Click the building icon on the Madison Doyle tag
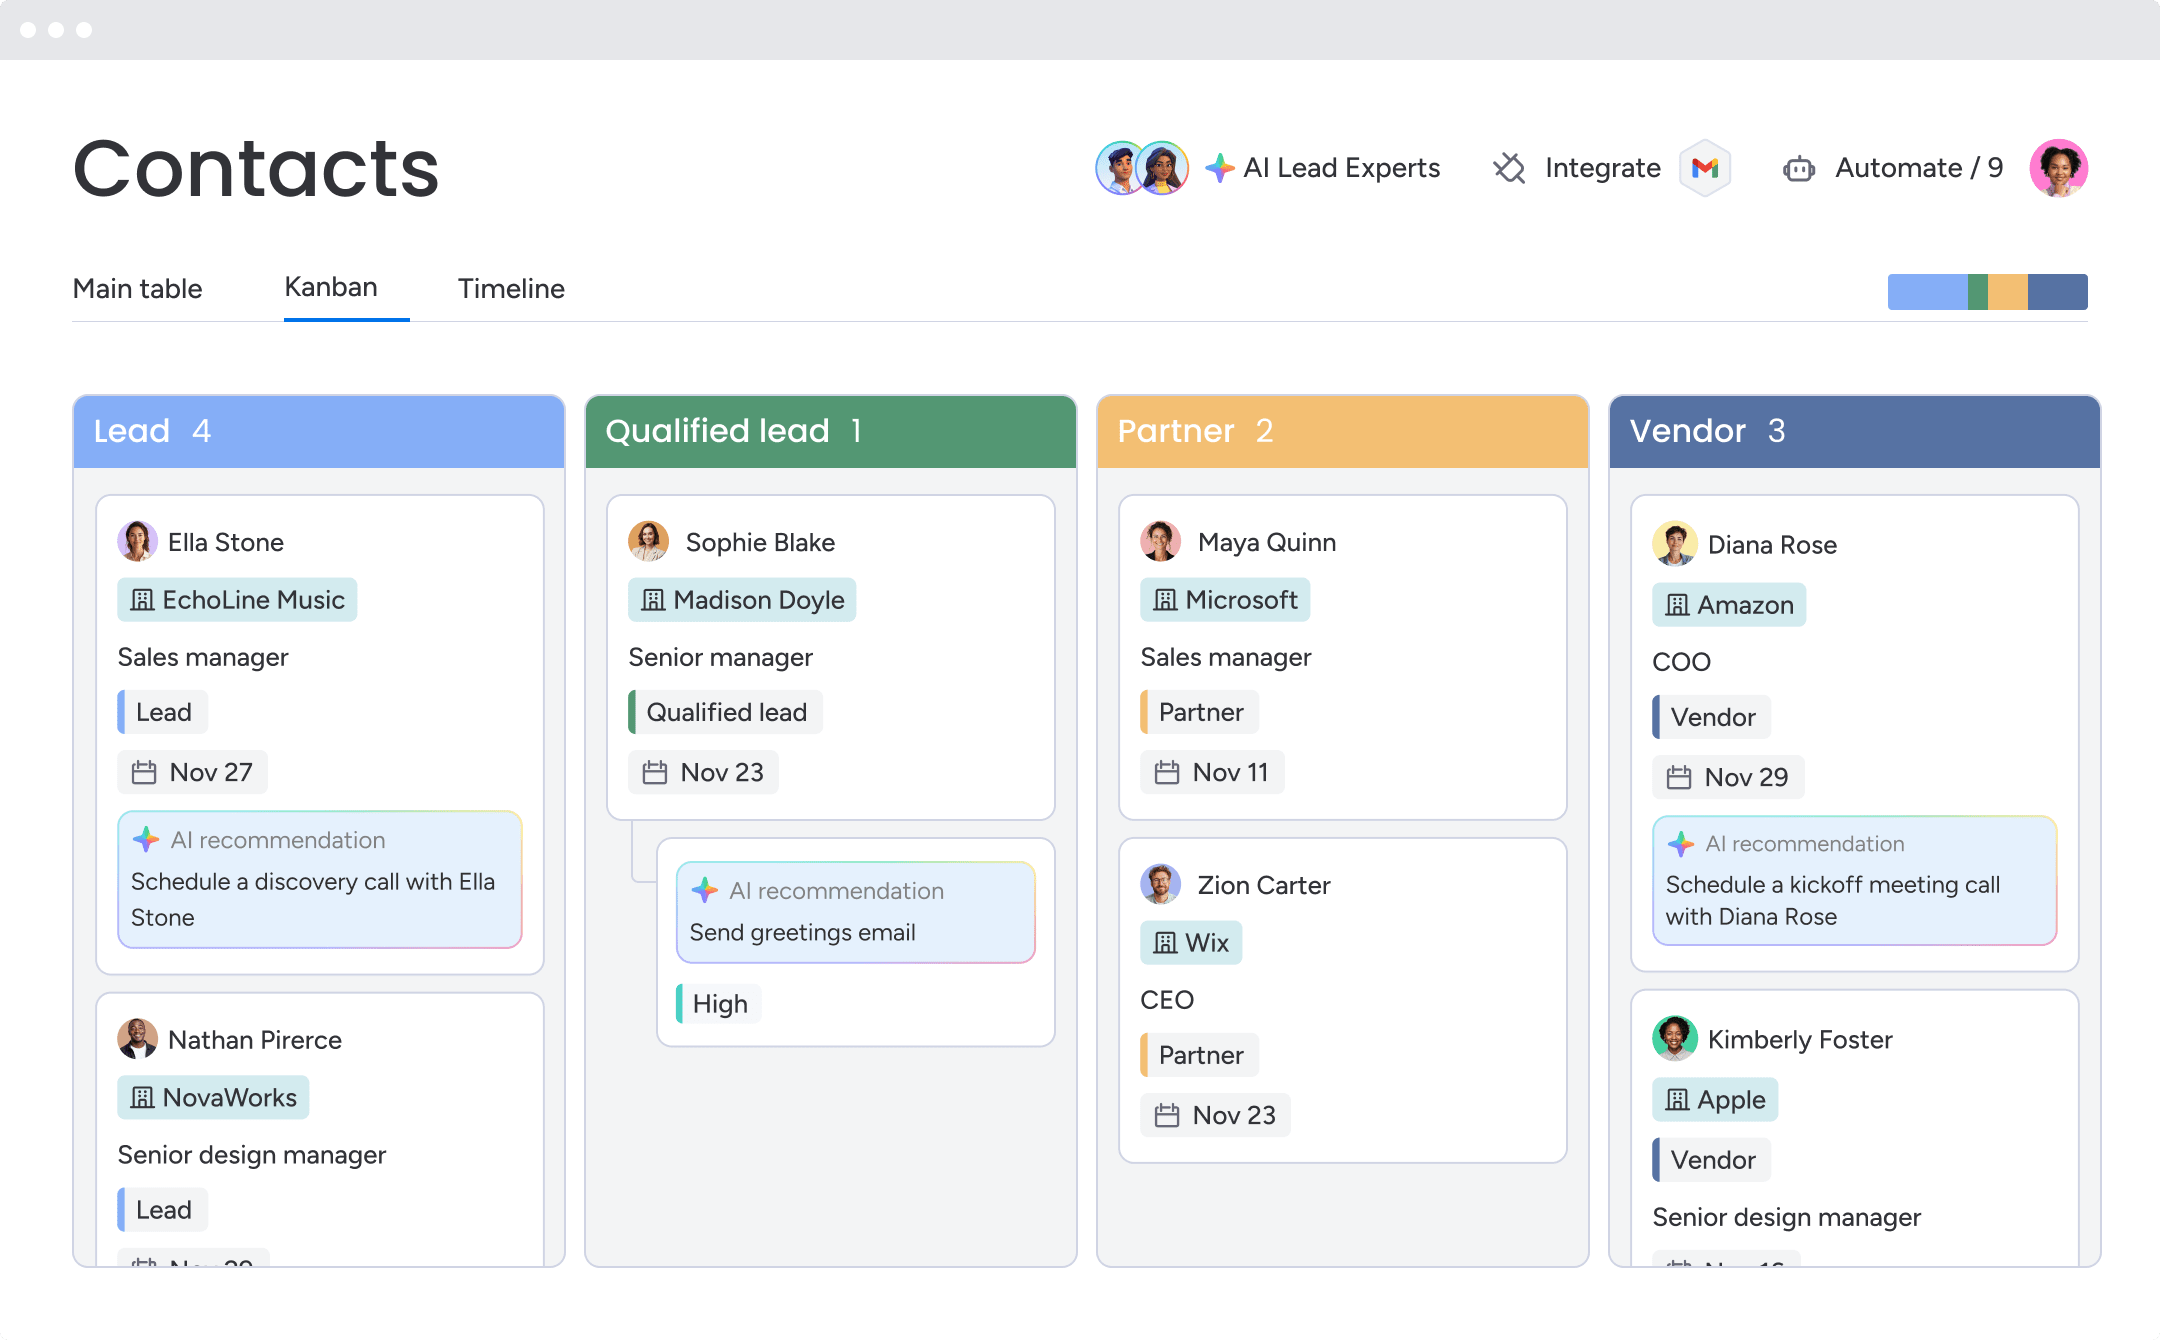The image size is (2160, 1340). click(653, 600)
